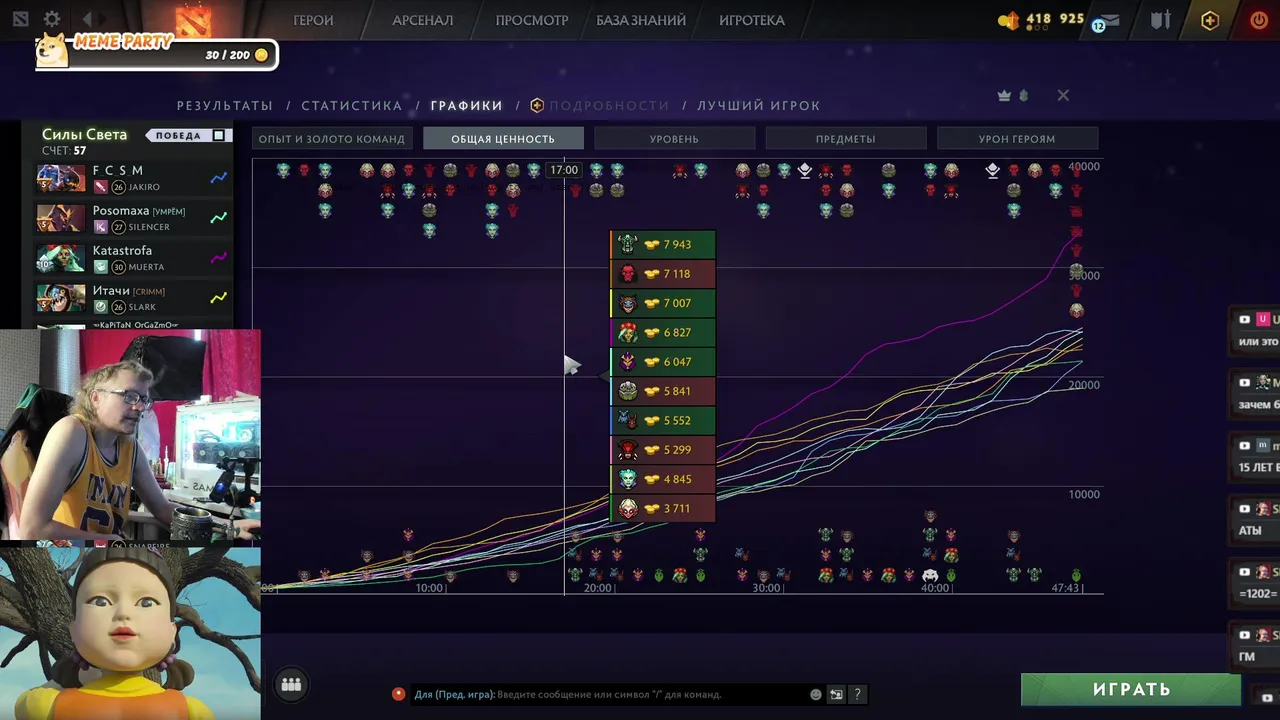
Task: Click the 6 047 net worth row
Action: point(663,362)
